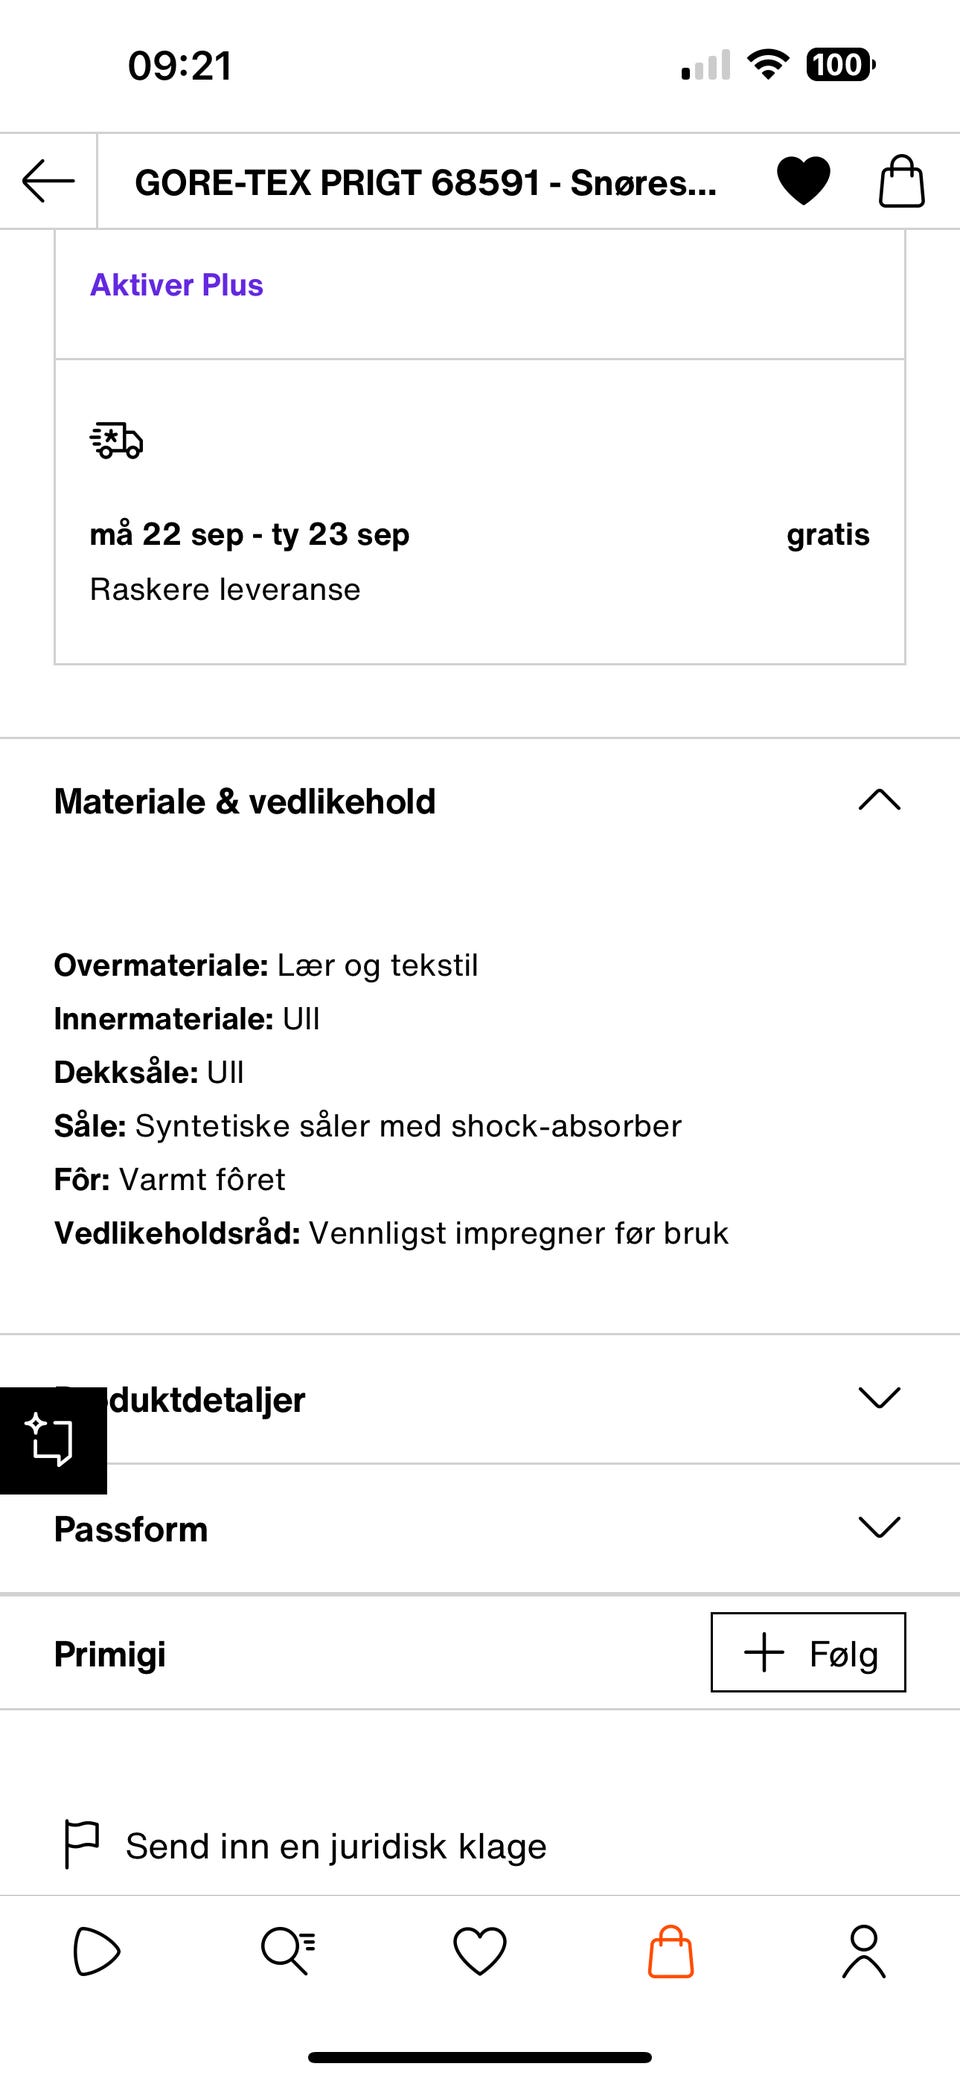
Task: Collapse the Materiale & vedlikehold section
Action: 878,799
